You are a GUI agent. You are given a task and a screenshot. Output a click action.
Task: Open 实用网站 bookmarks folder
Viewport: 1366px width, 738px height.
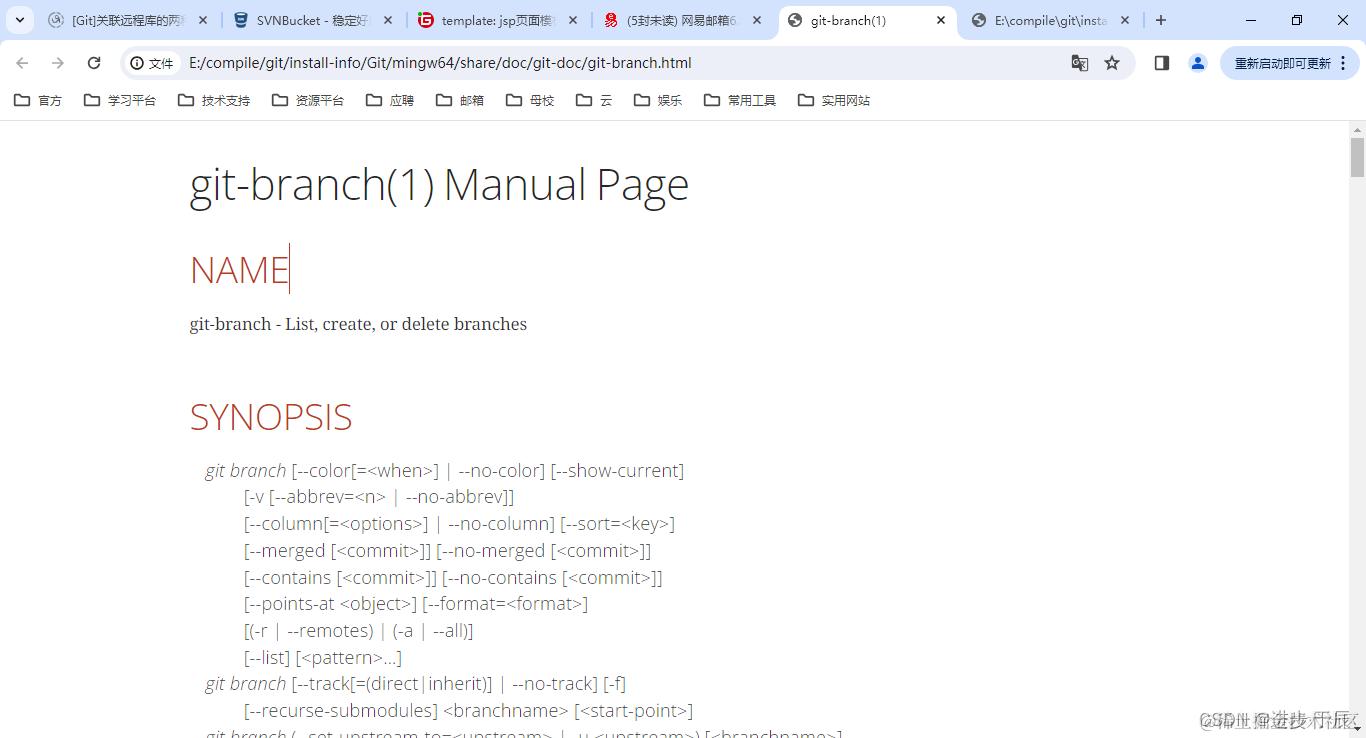[x=834, y=100]
